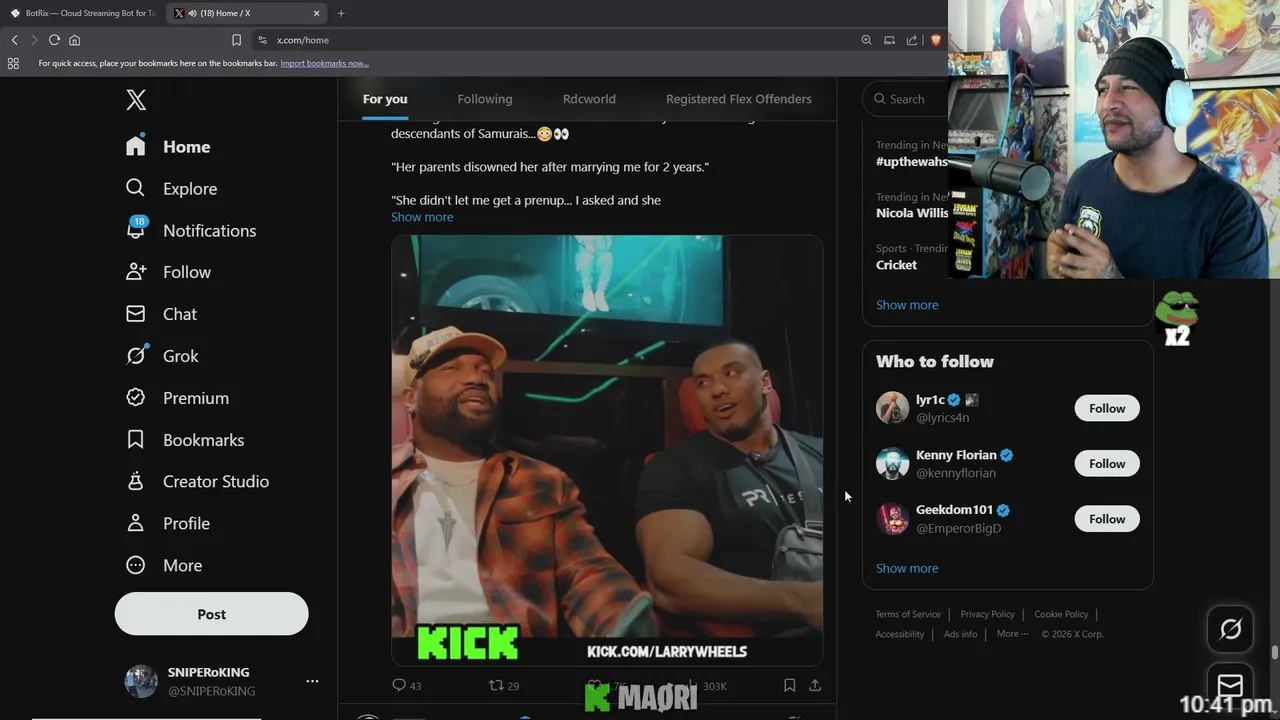Open the #upthewahs trending topic

click(911, 161)
